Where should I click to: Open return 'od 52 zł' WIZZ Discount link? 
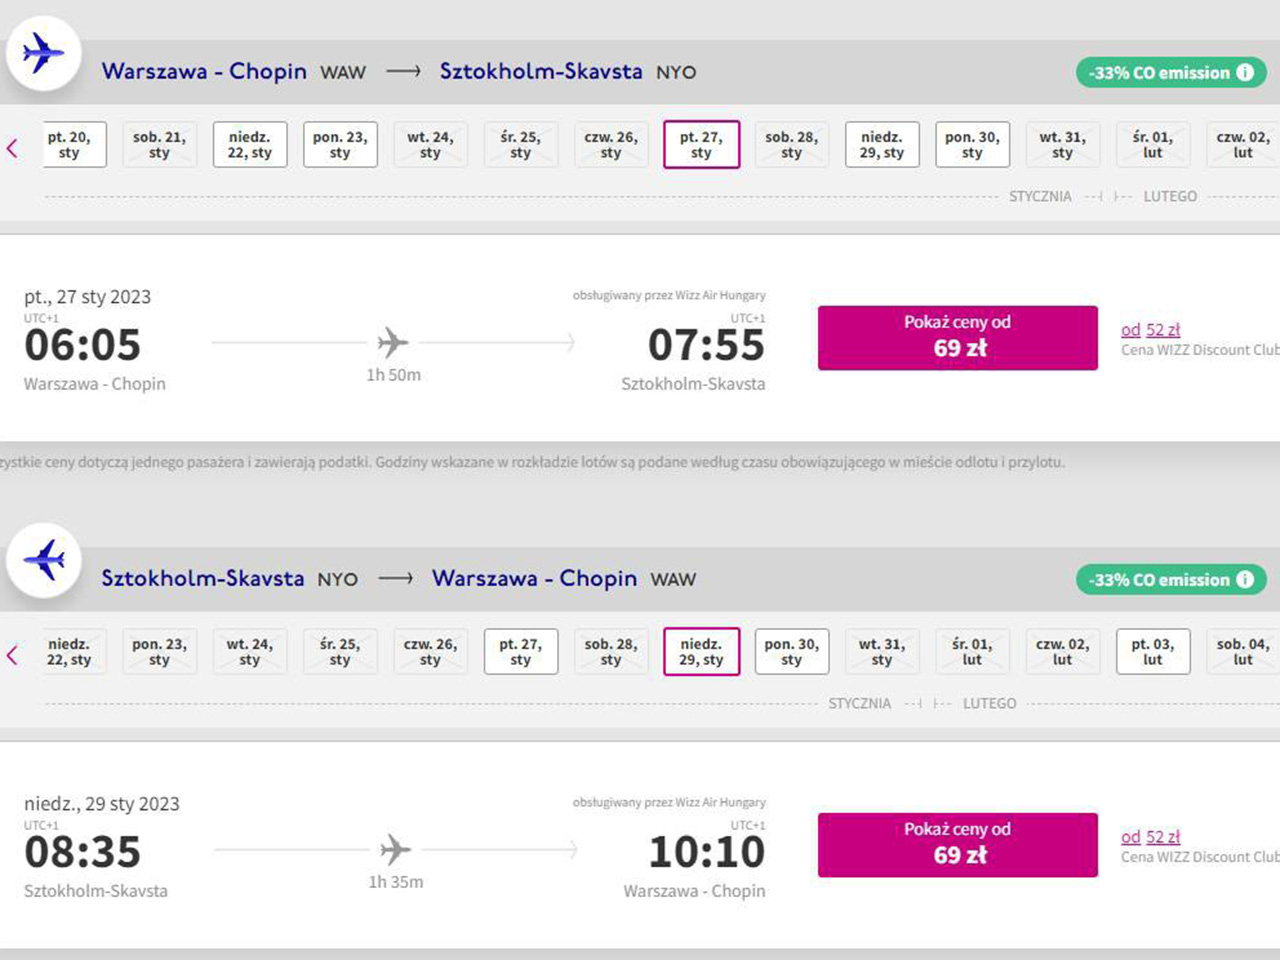[x=1150, y=837]
